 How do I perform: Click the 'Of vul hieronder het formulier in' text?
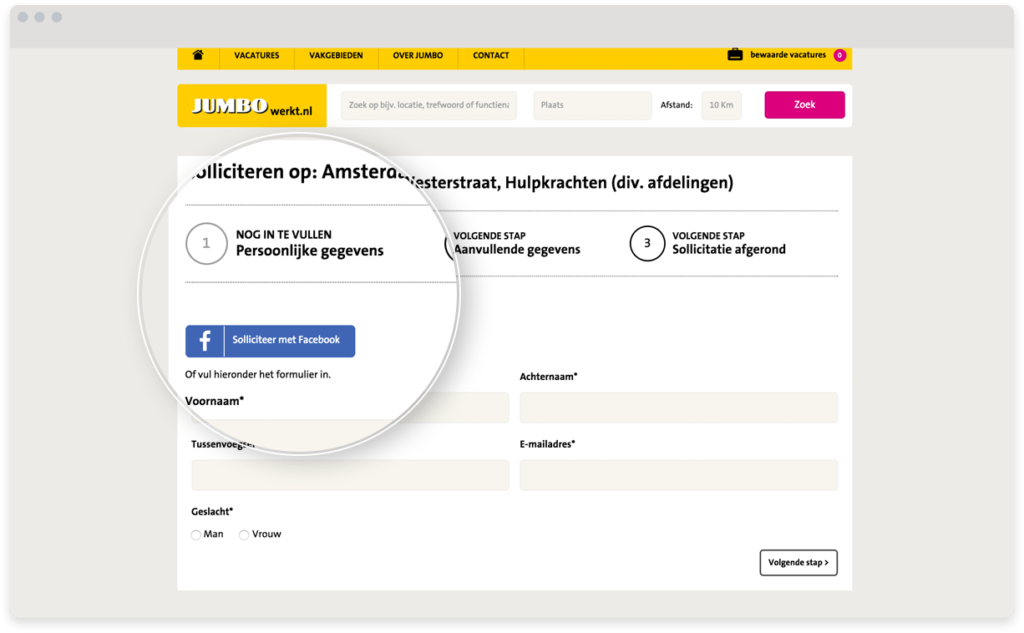click(x=258, y=374)
